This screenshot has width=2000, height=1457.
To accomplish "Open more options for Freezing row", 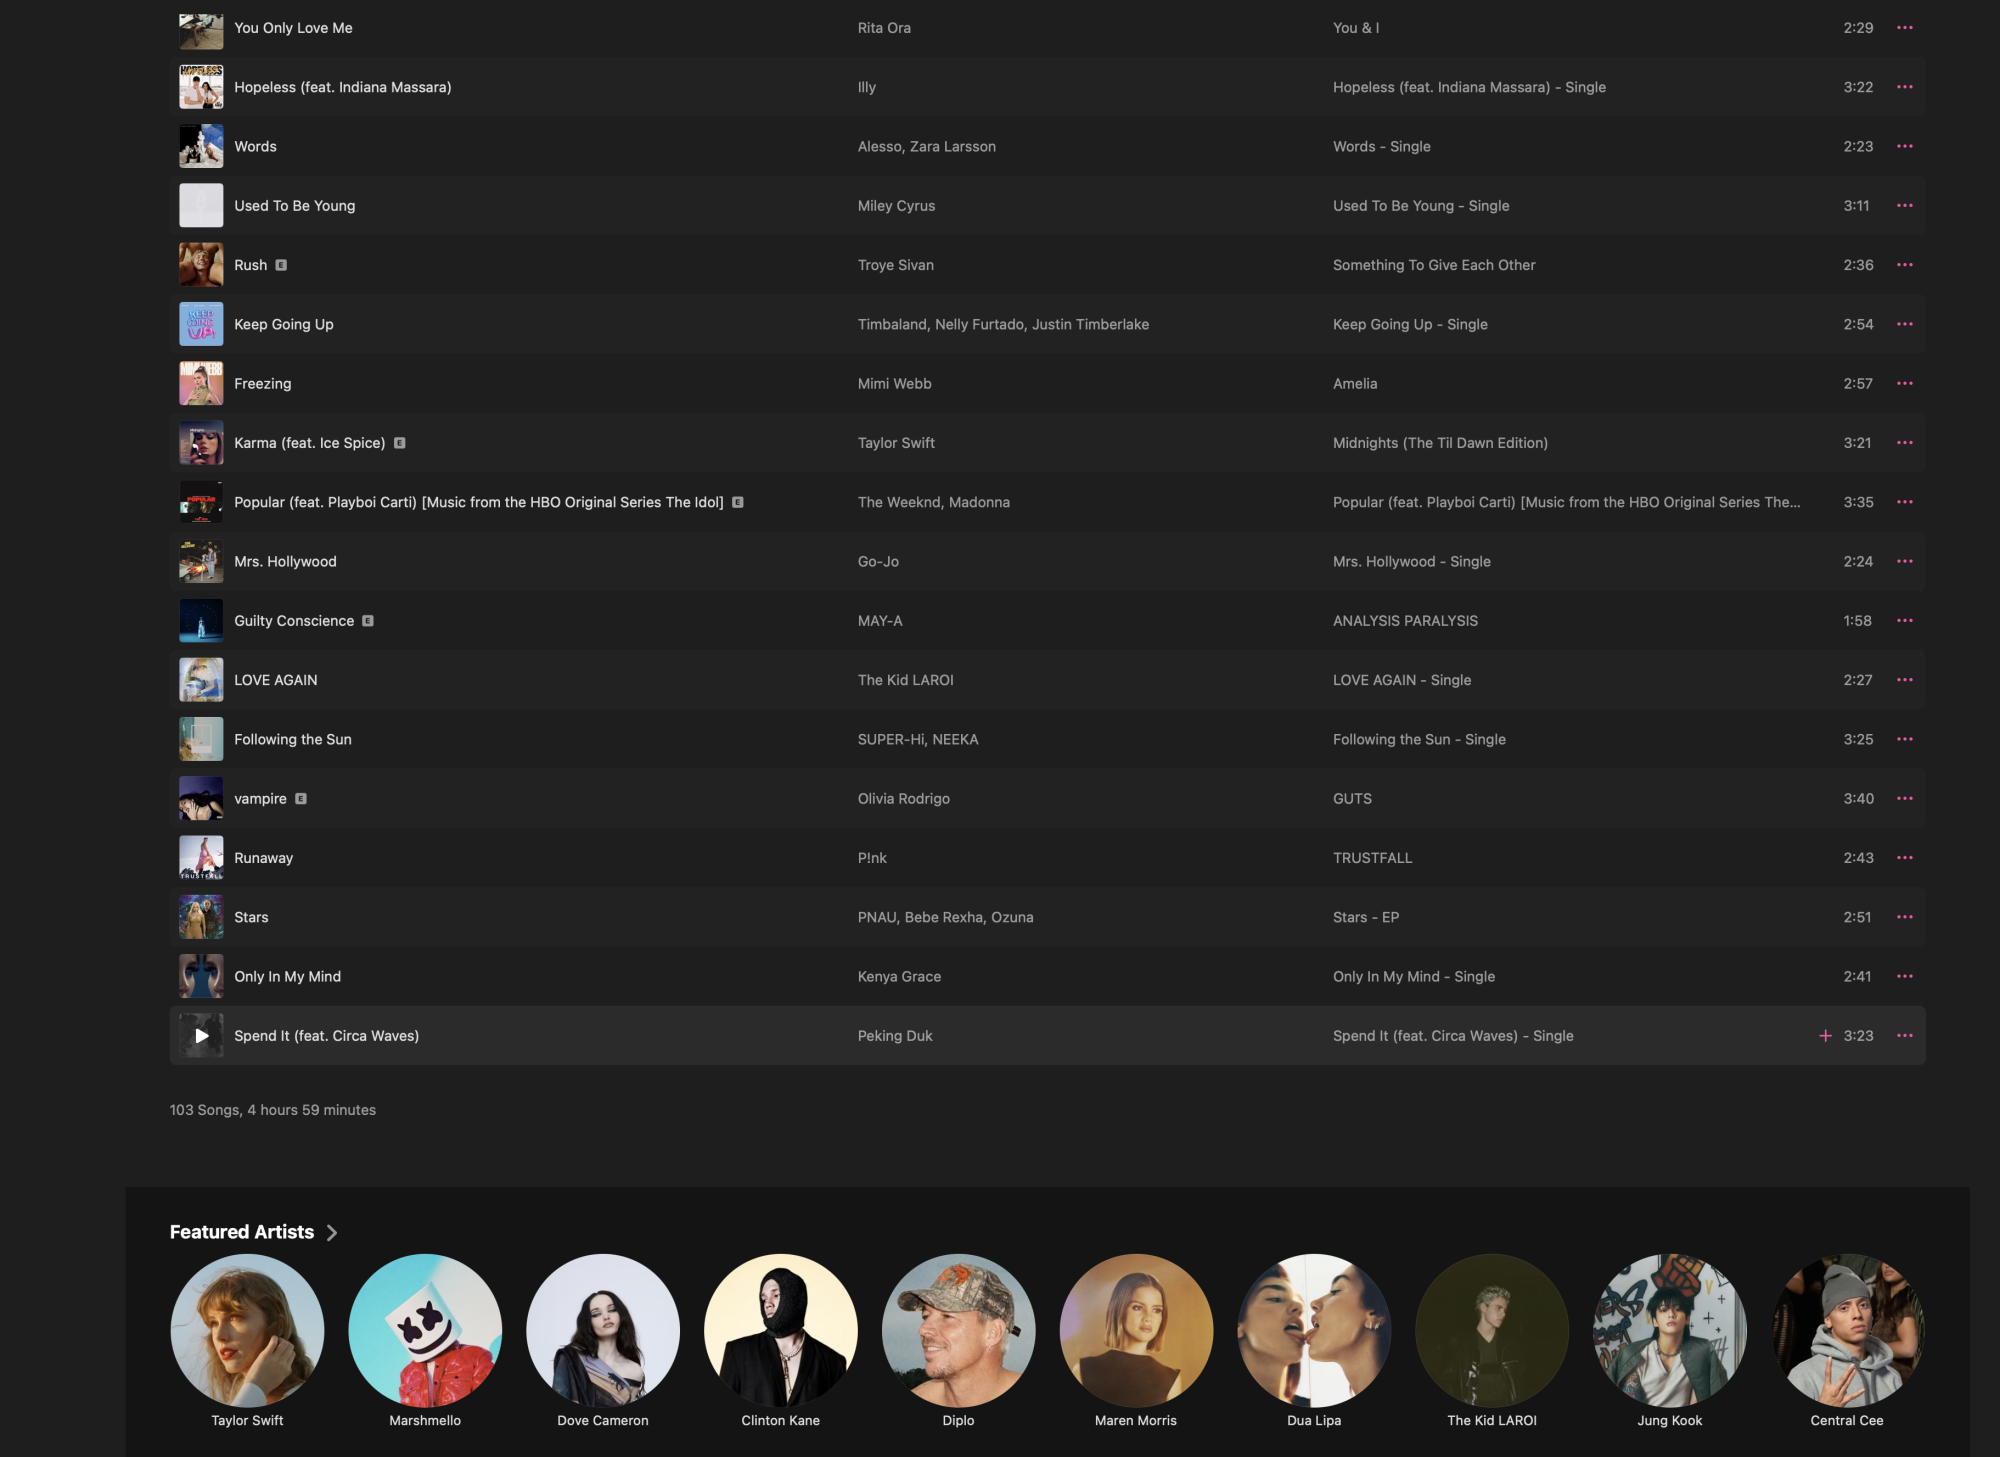I will (1904, 384).
